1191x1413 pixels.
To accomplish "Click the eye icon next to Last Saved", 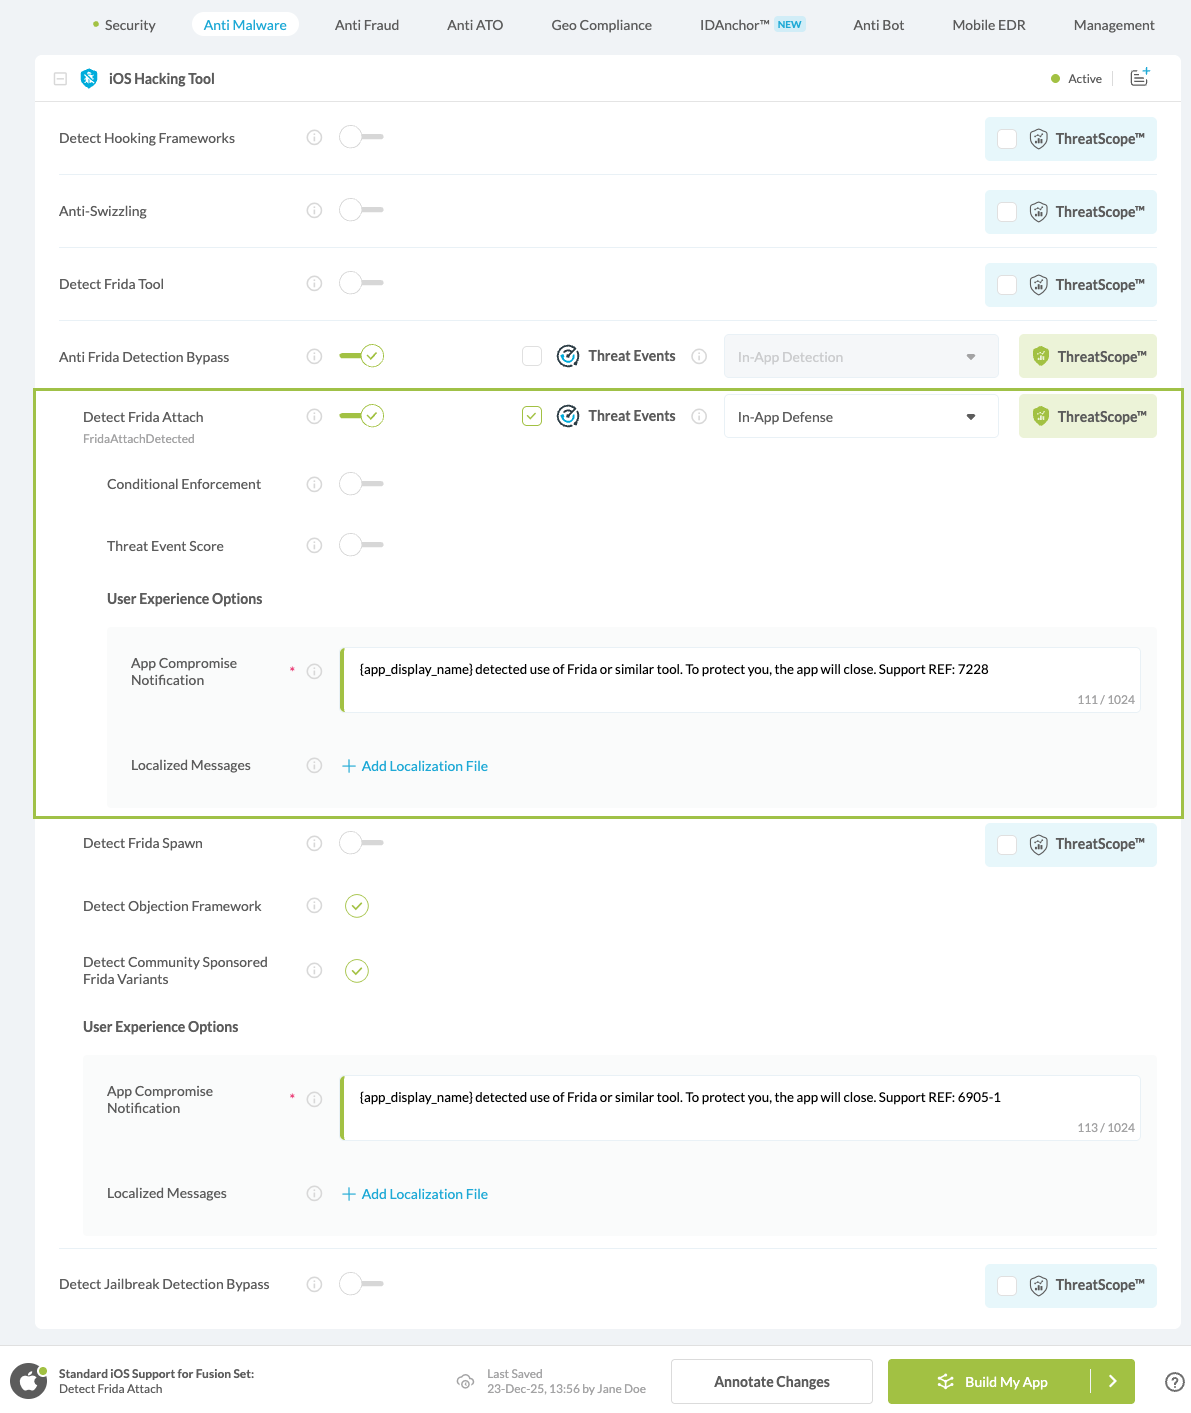I will pyautogui.click(x=466, y=1381).
